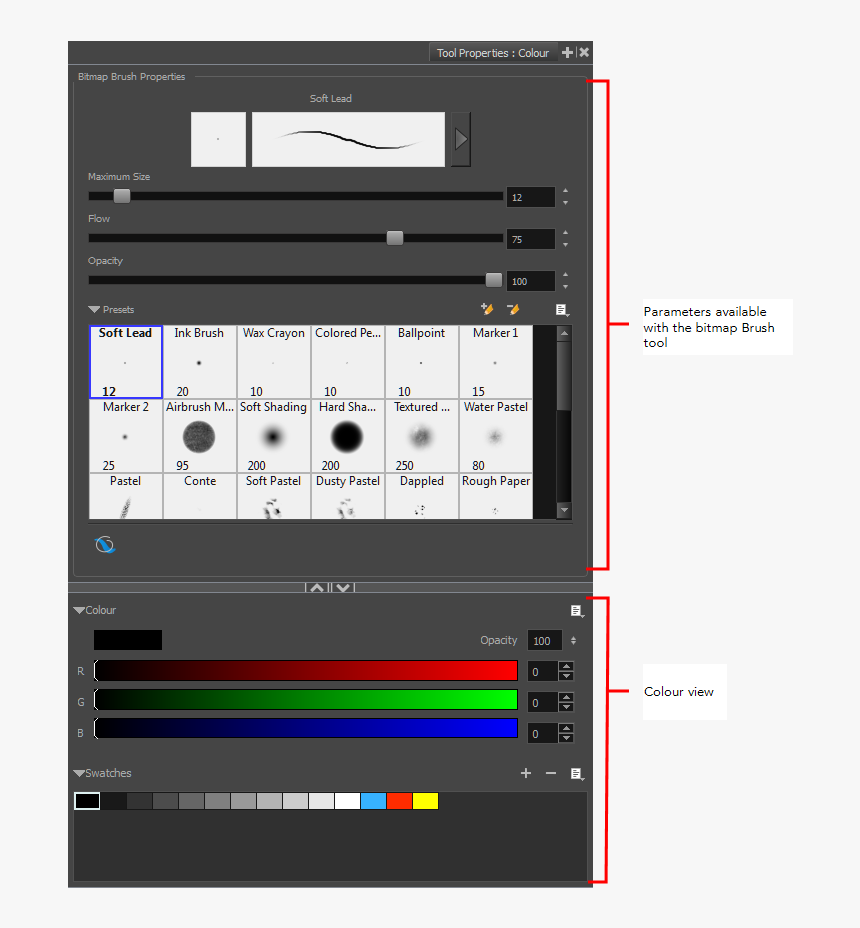This screenshot has width=860, height=928.
Task: Click the delete brush preset icon
Action: click(513, 310)
